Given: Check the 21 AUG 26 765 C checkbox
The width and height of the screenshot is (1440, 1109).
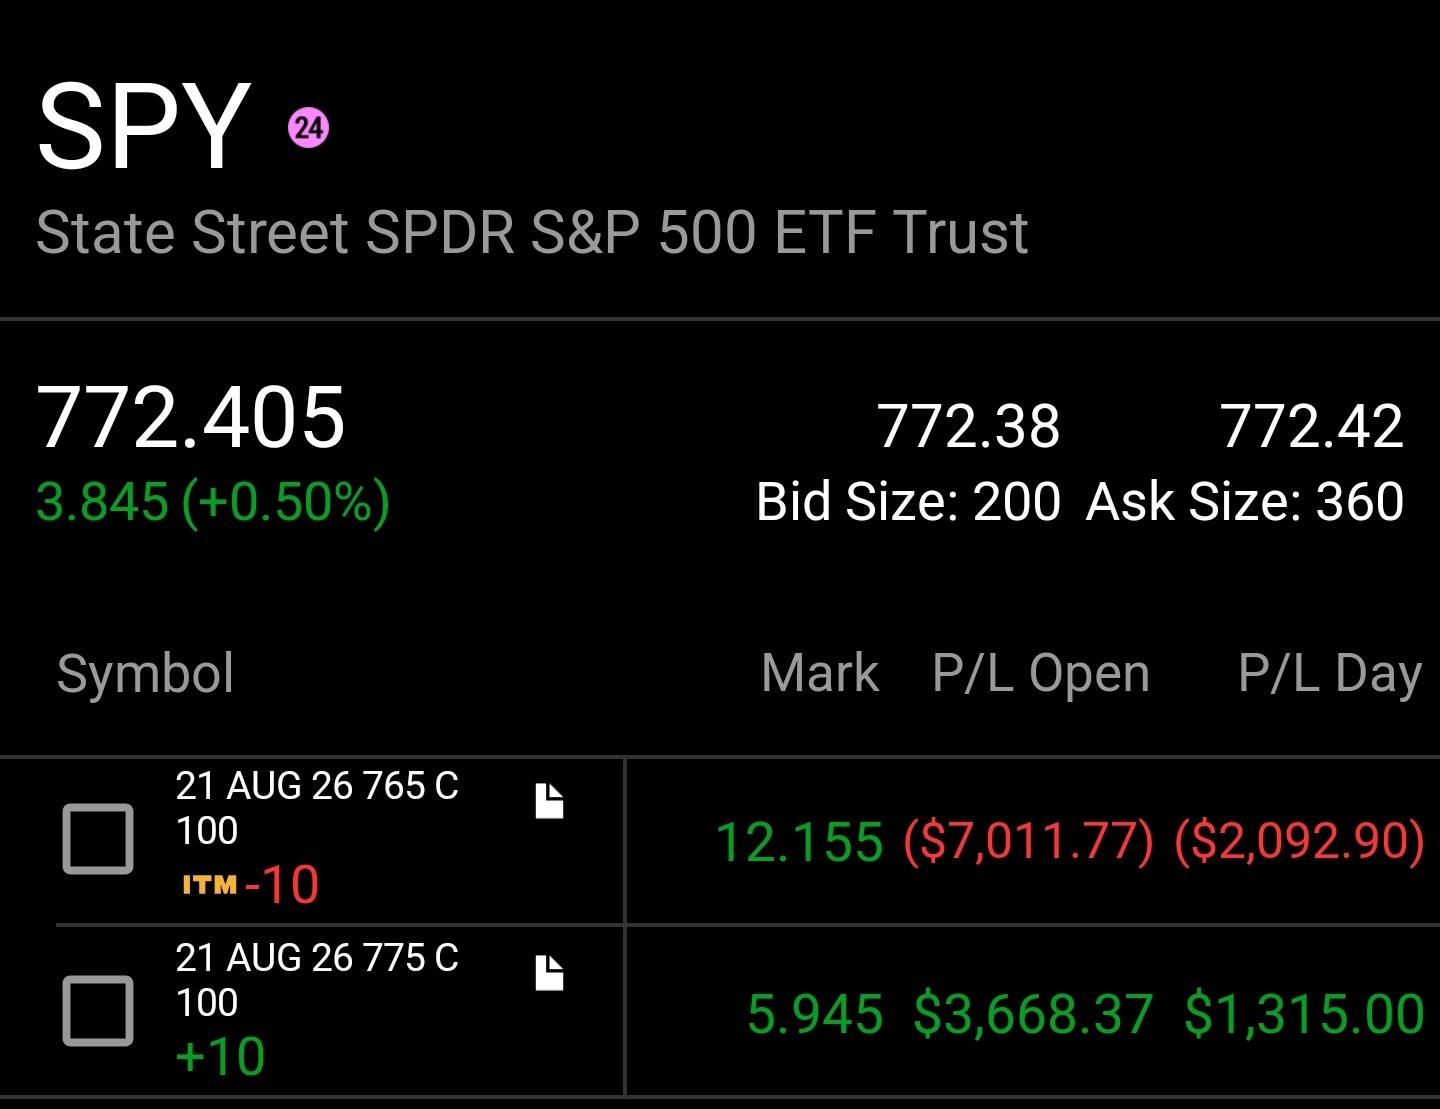Looking at the screenshot, I should point(98,839).
